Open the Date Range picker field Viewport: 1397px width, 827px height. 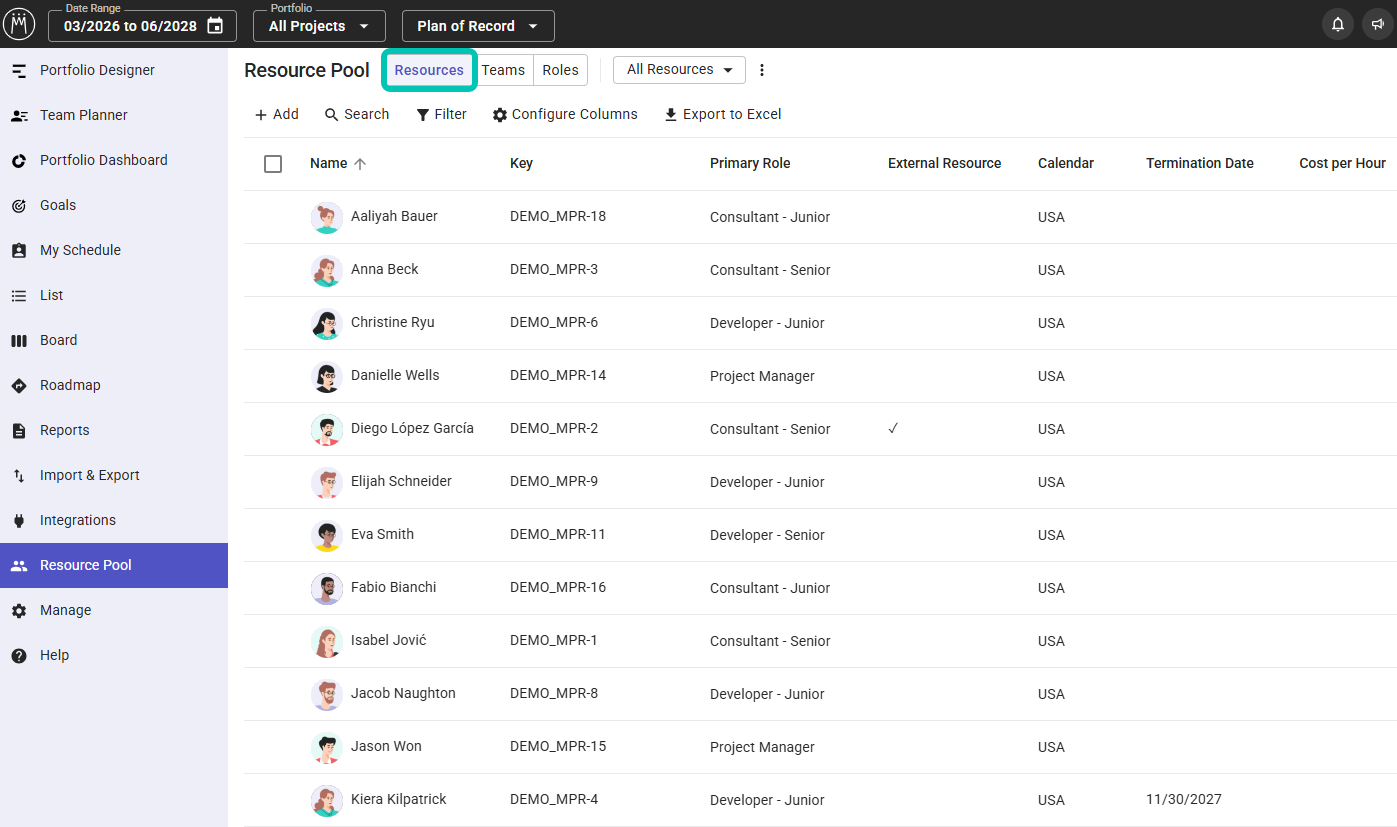(142, 26)
